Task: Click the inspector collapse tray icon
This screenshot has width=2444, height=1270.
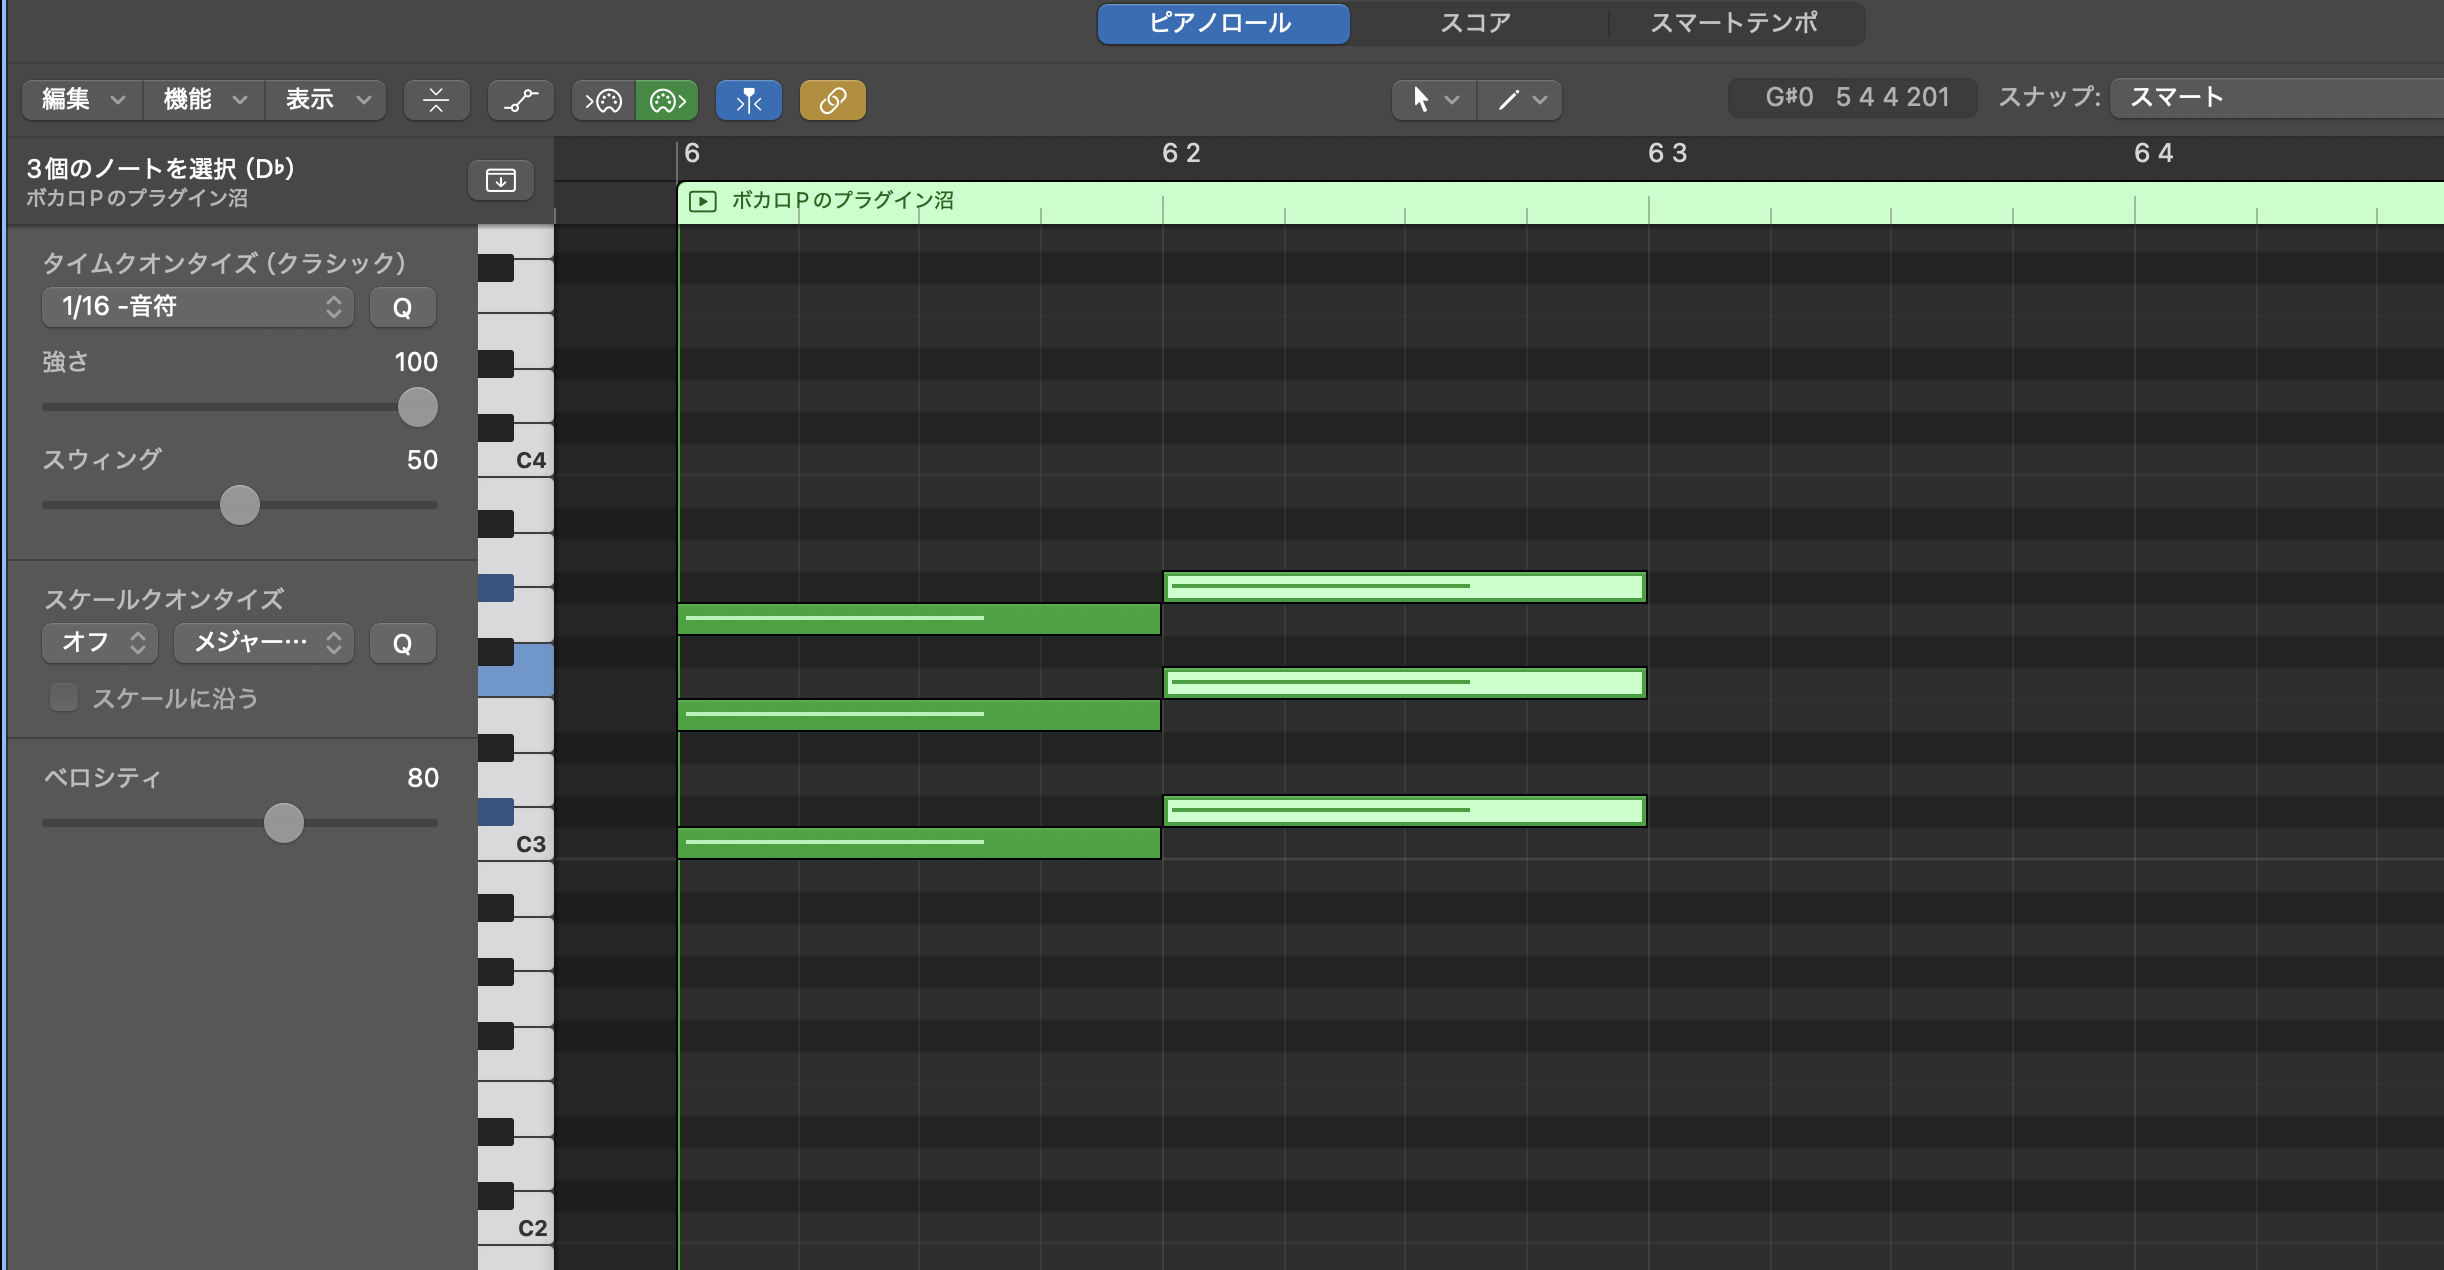Action: (x=501, y=180)
